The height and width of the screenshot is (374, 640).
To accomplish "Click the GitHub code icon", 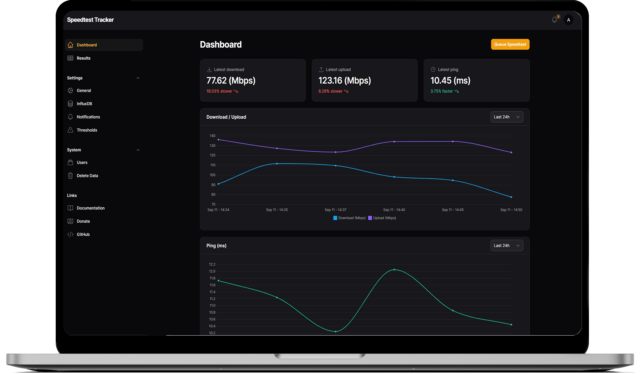I will click(70, 234).
